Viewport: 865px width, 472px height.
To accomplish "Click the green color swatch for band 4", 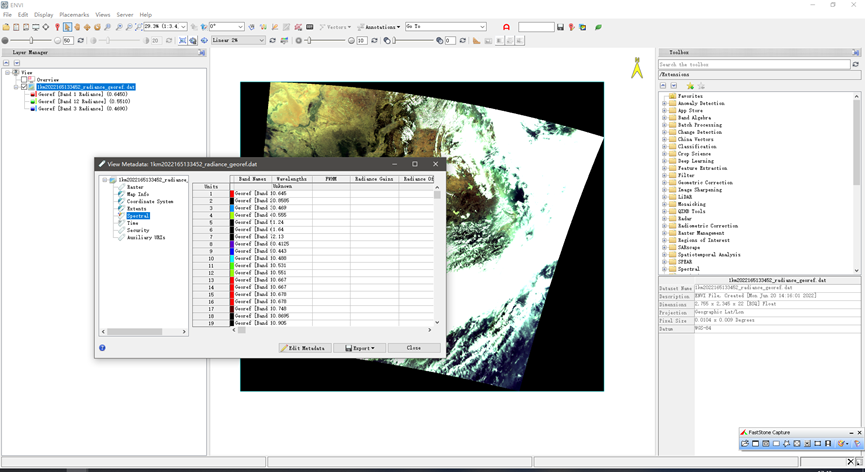I will coord(232,215).
